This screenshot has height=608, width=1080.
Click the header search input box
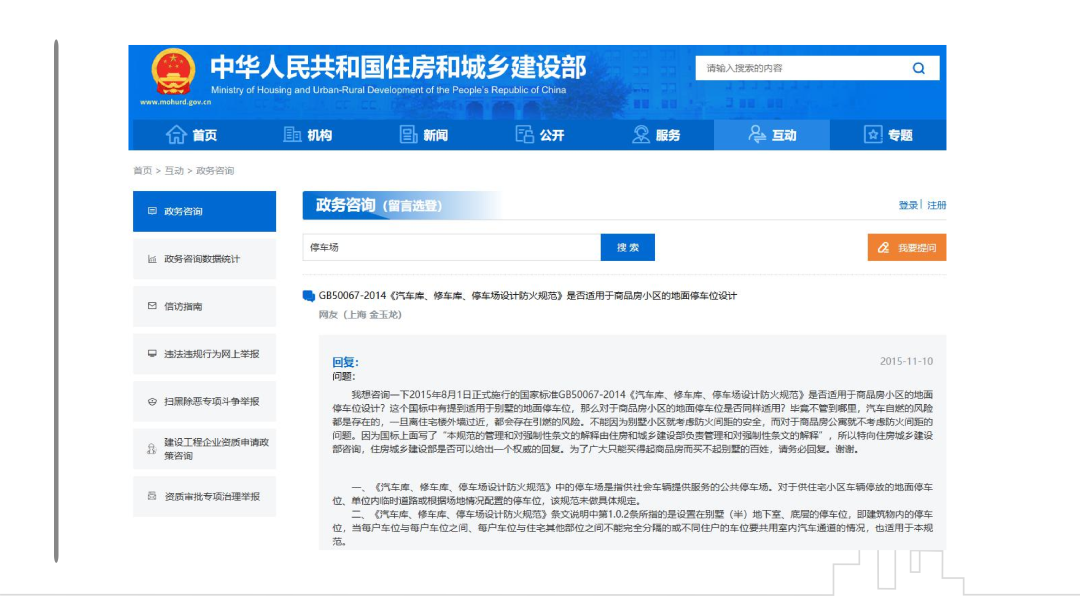[x=800, y=68]
